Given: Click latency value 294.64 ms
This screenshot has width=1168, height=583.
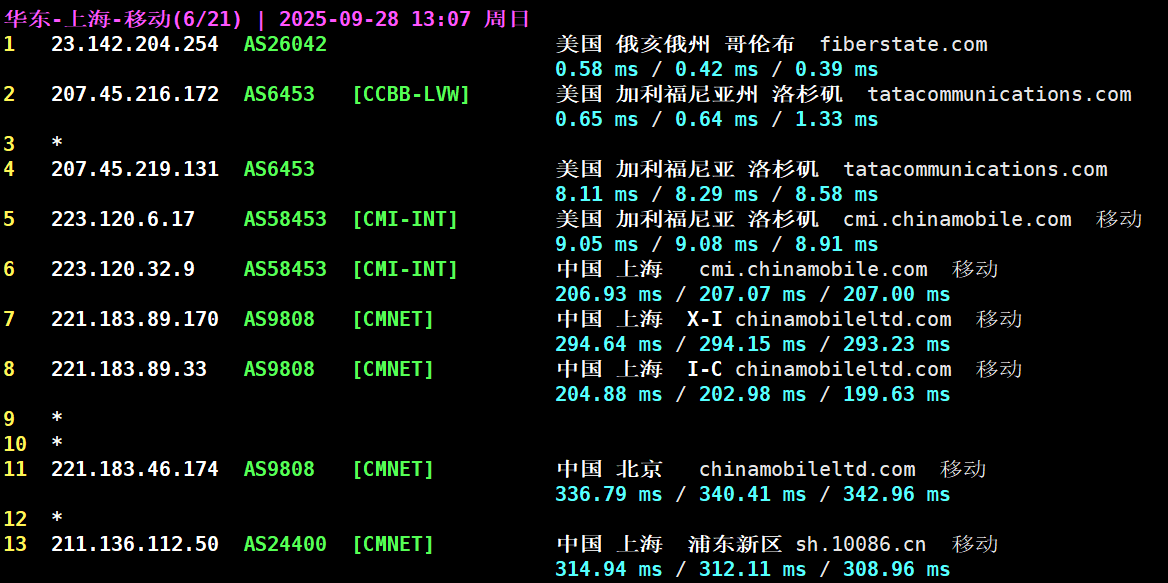Looking at the screenshot, I should [x=609, y=344].
